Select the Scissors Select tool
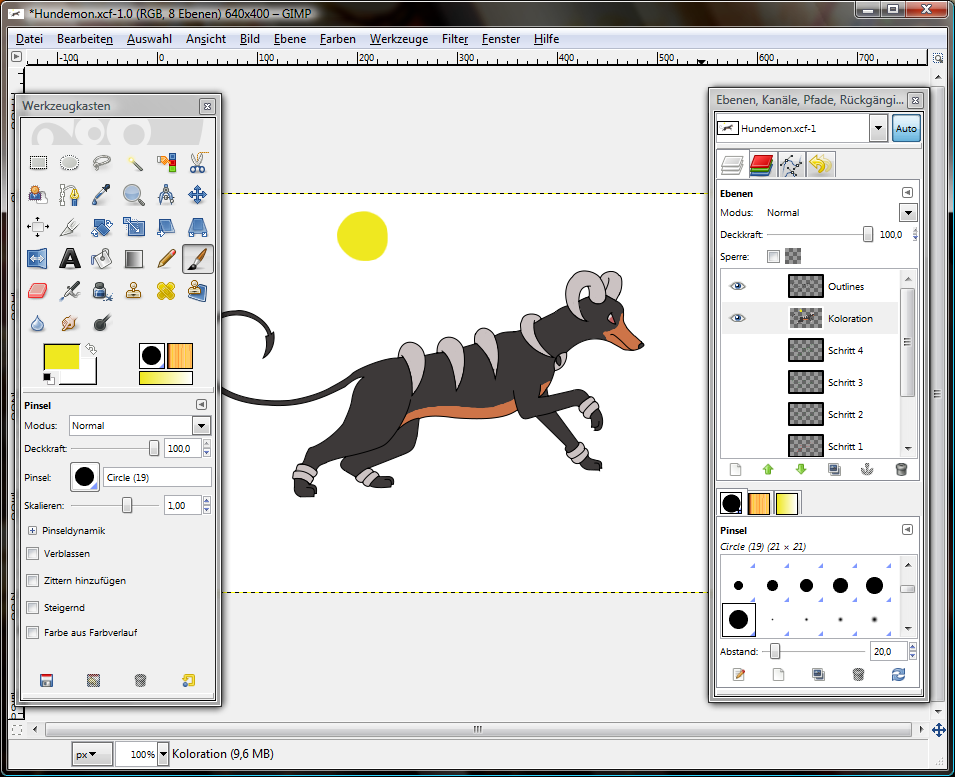This screenshot has height=777, width=955. [x=197, y=163]
